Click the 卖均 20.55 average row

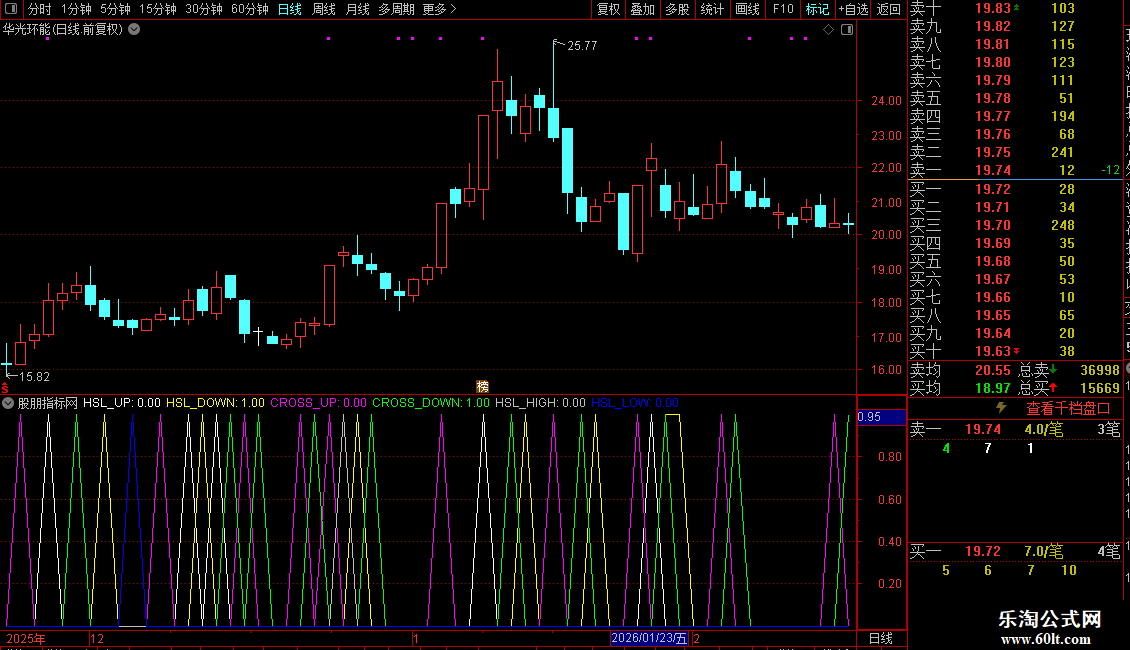click(x=960, y=370)
